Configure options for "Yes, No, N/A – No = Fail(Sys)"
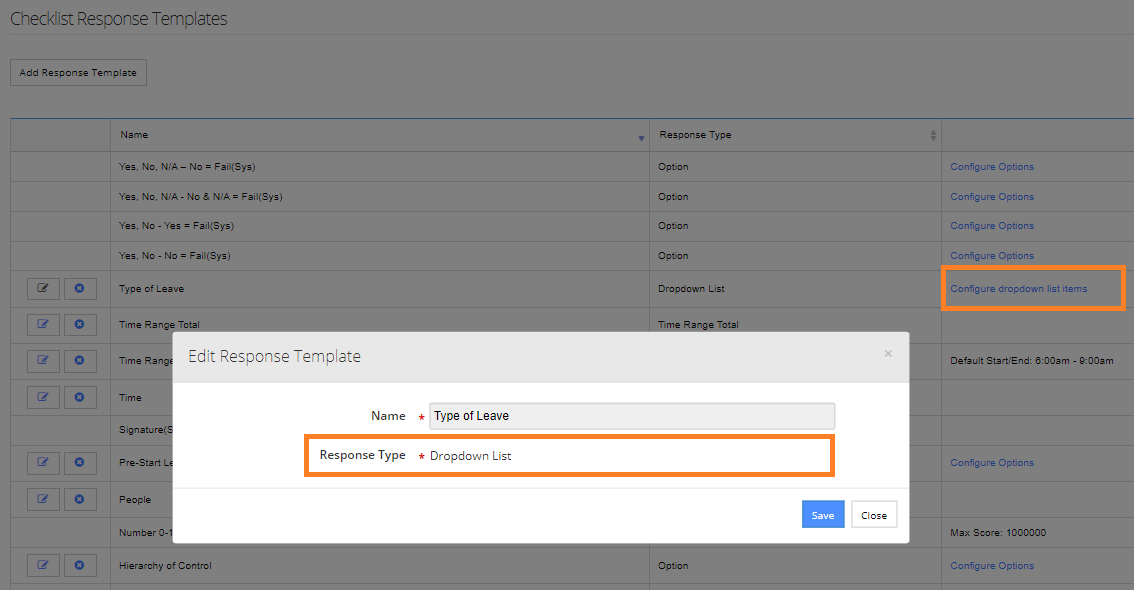This screenshot has width=1134, height=590. click(992, 166)
